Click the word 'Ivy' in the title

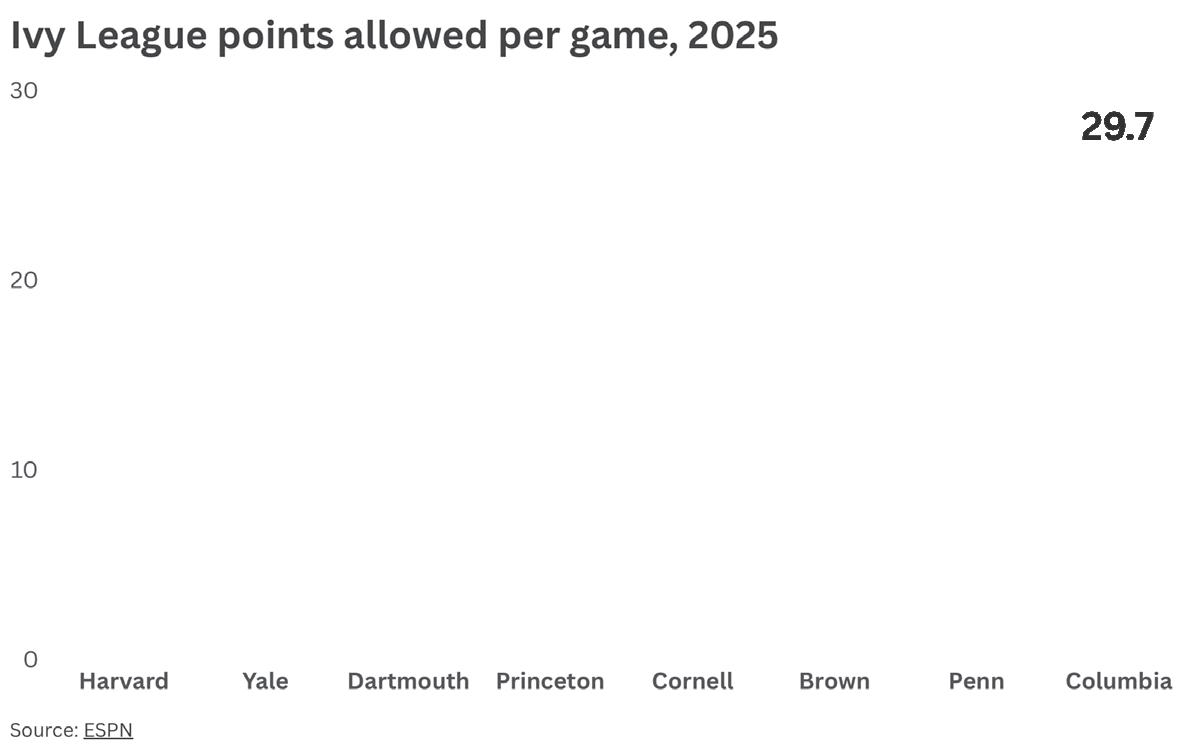[x=36, y=36]
